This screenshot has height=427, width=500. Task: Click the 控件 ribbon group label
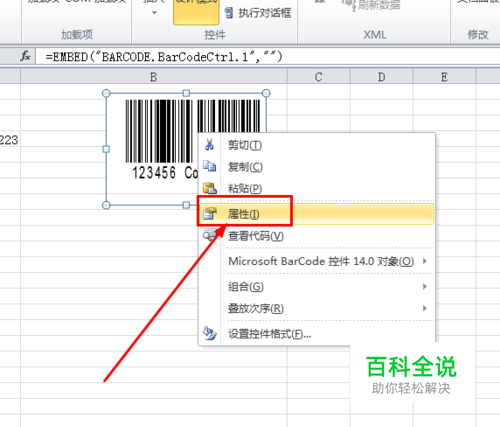(215, 35)
